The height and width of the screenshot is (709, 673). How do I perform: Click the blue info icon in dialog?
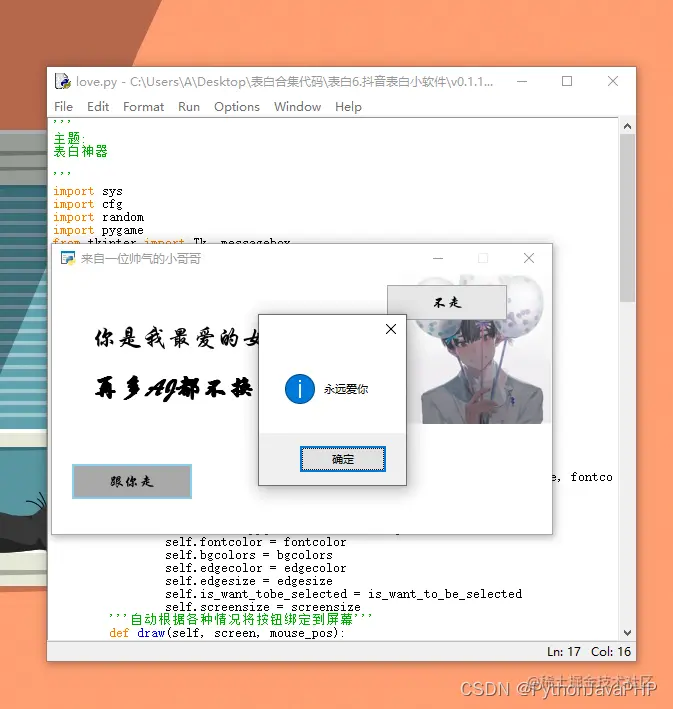click(x=299, y=389)
